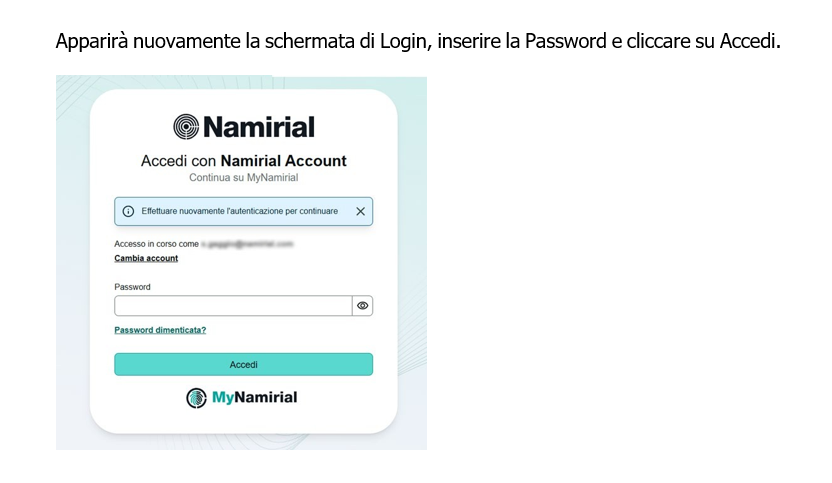This screenshot has height=483, width=832.
Task: Toggle password visibility with the eye icon
Action: point(362,306)
